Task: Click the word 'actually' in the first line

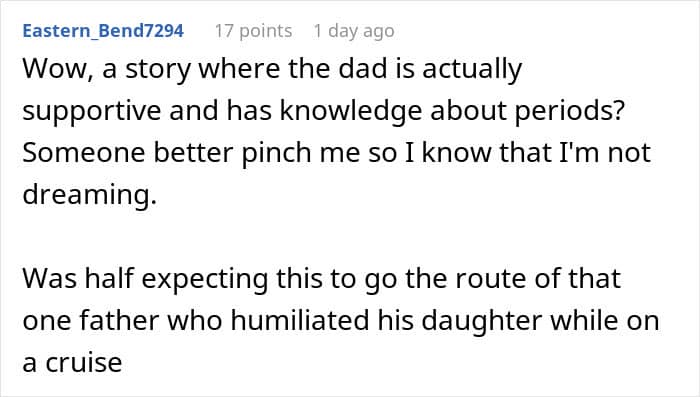Action: 472,70
